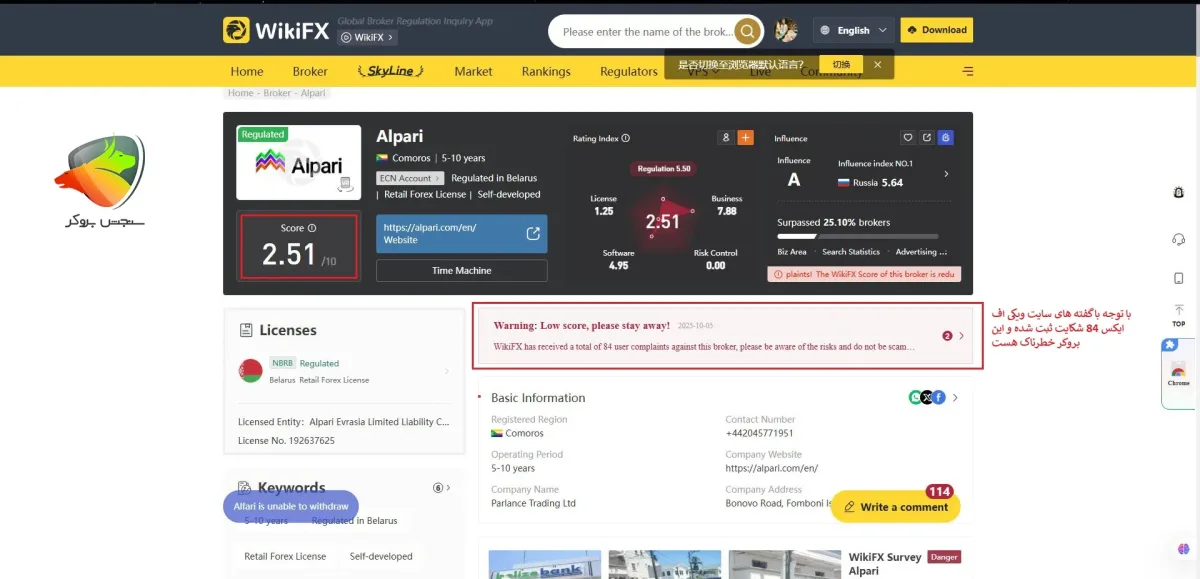Open the Broker menu item

point(310,71)
